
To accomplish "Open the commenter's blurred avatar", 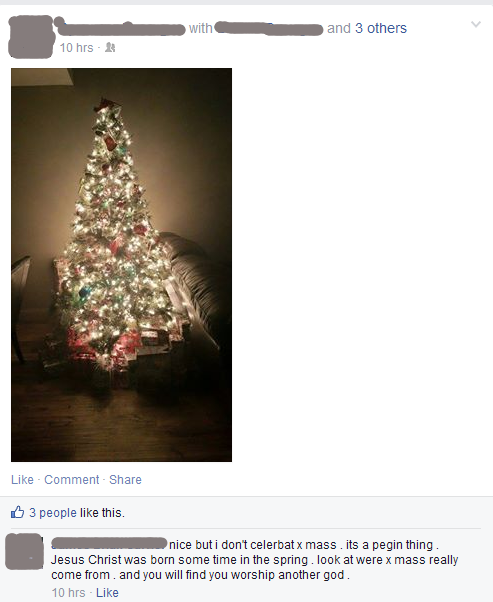I will 24,551.
